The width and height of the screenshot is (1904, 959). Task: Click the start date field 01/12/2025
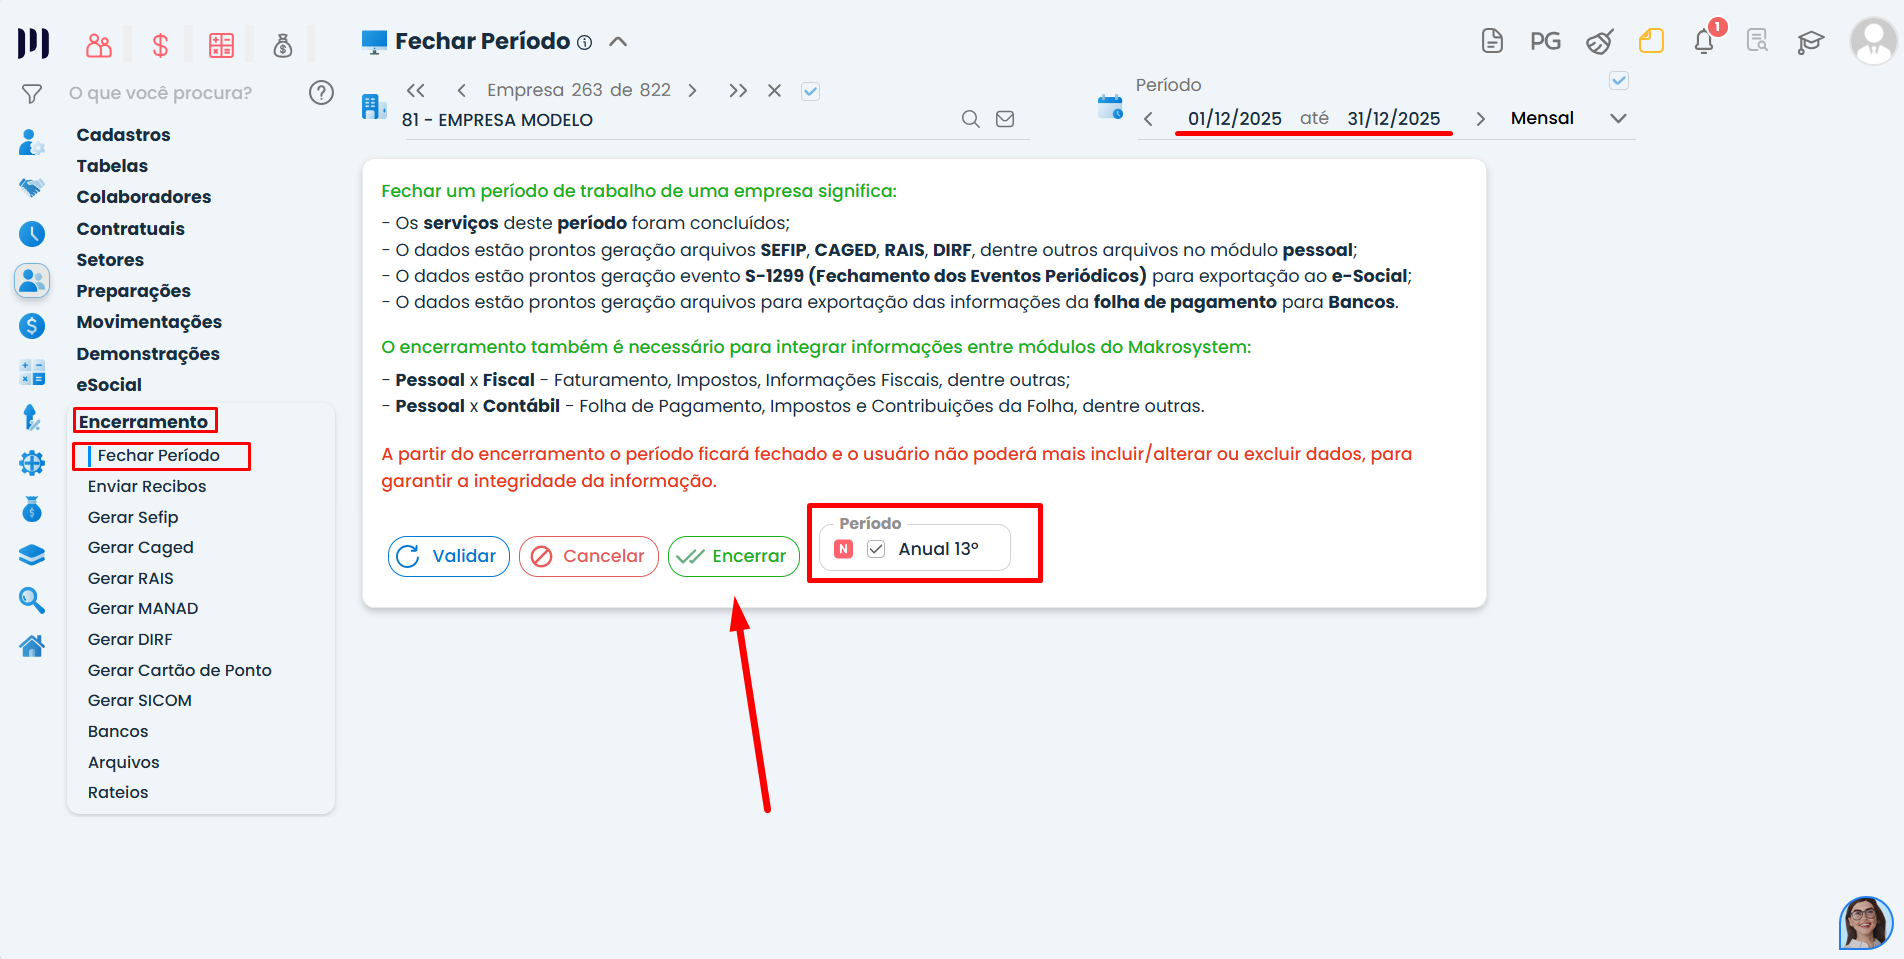[x=1235, y=119]
